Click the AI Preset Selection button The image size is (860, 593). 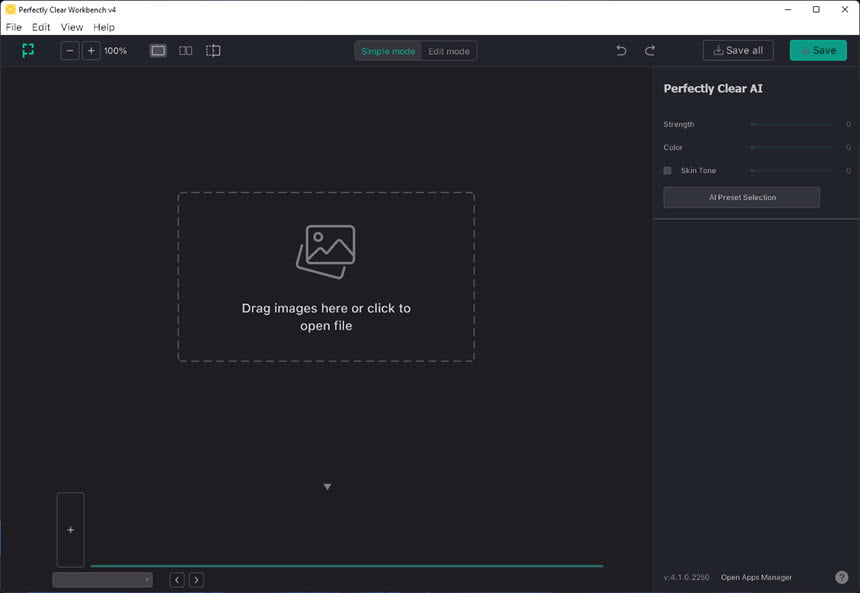[x=742, y=197]
